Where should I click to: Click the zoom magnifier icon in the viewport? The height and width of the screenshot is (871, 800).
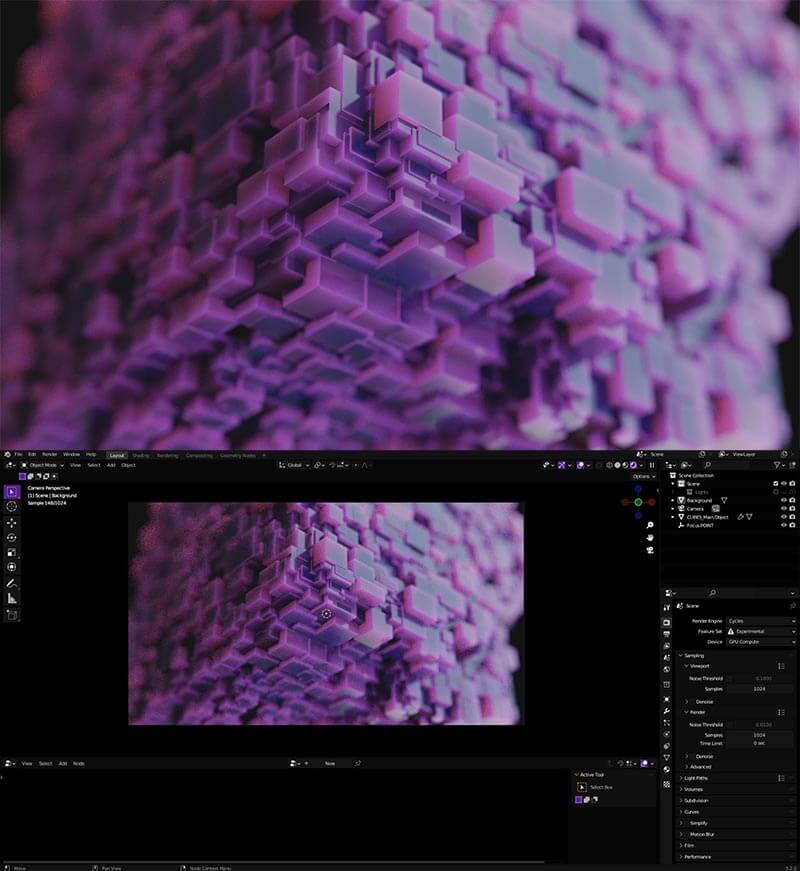point(650,524)
